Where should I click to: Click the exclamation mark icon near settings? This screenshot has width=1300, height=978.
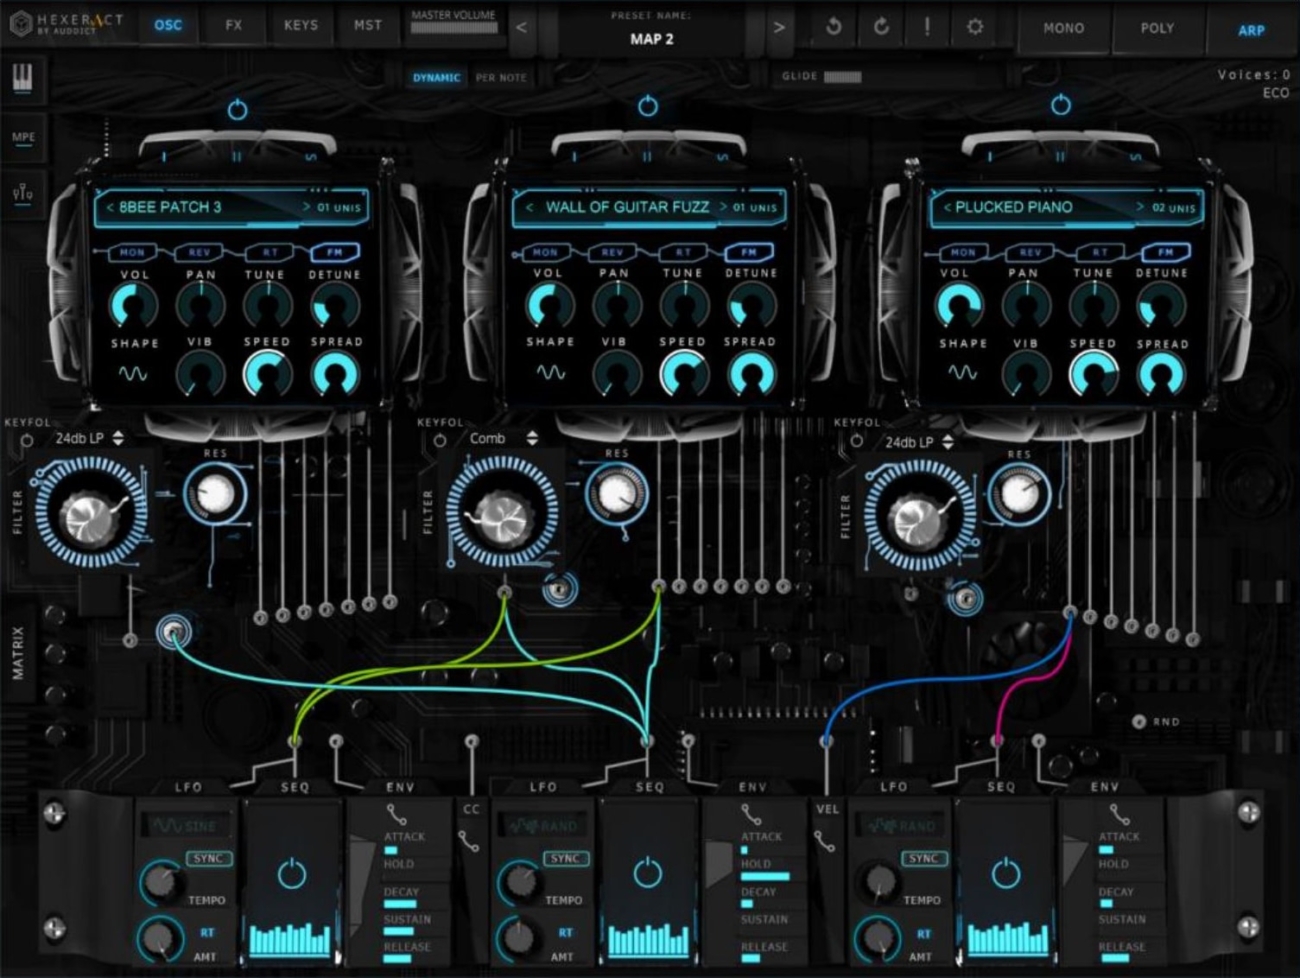click(x=927, y=28)
